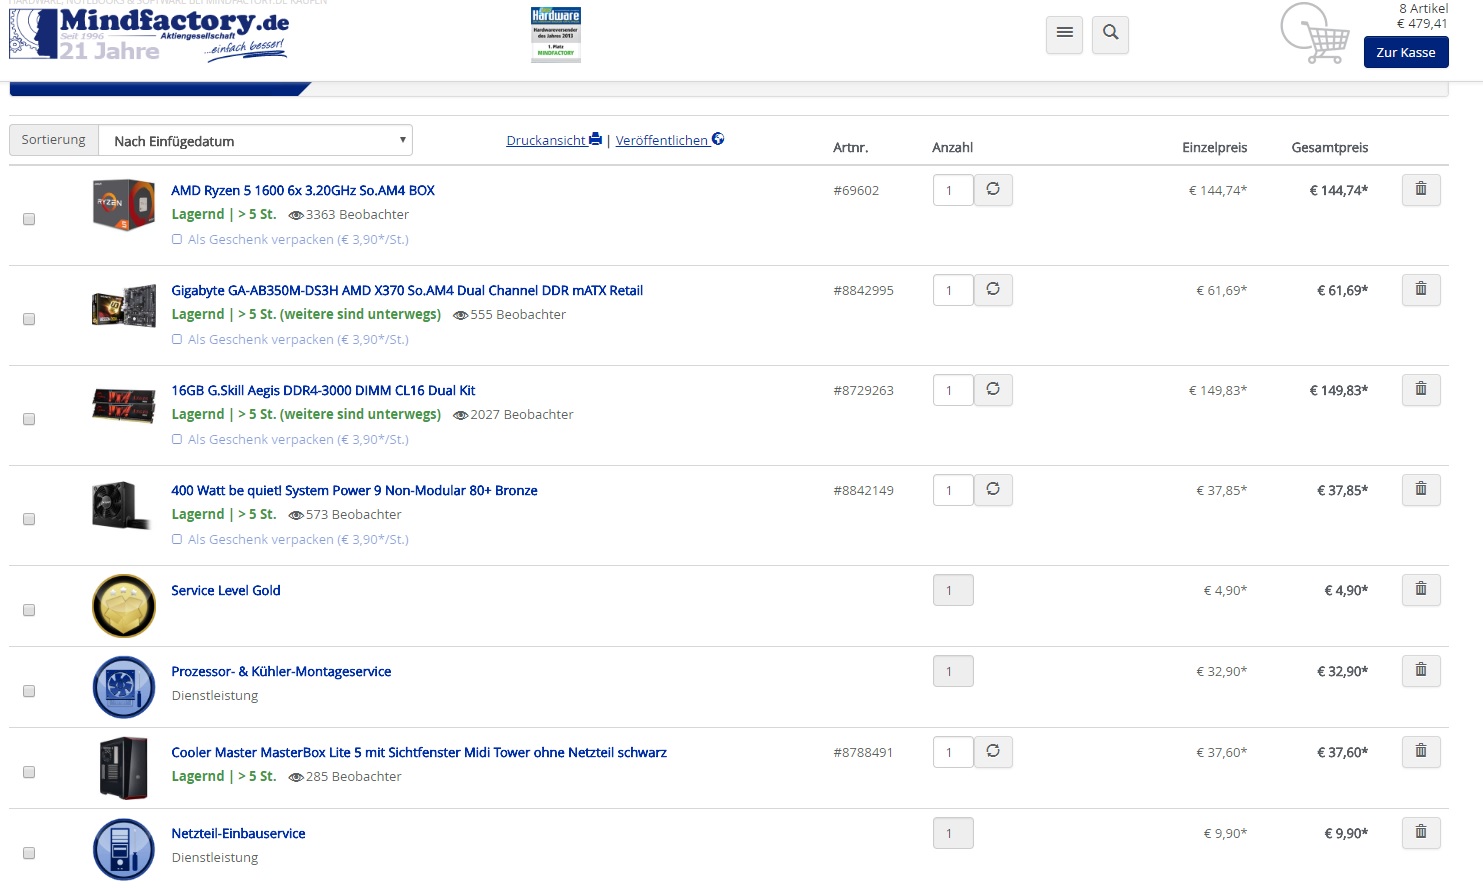
Task: Select the Gigabyte GA-AB350M row checkbox
Action: (x=29, y=319)
